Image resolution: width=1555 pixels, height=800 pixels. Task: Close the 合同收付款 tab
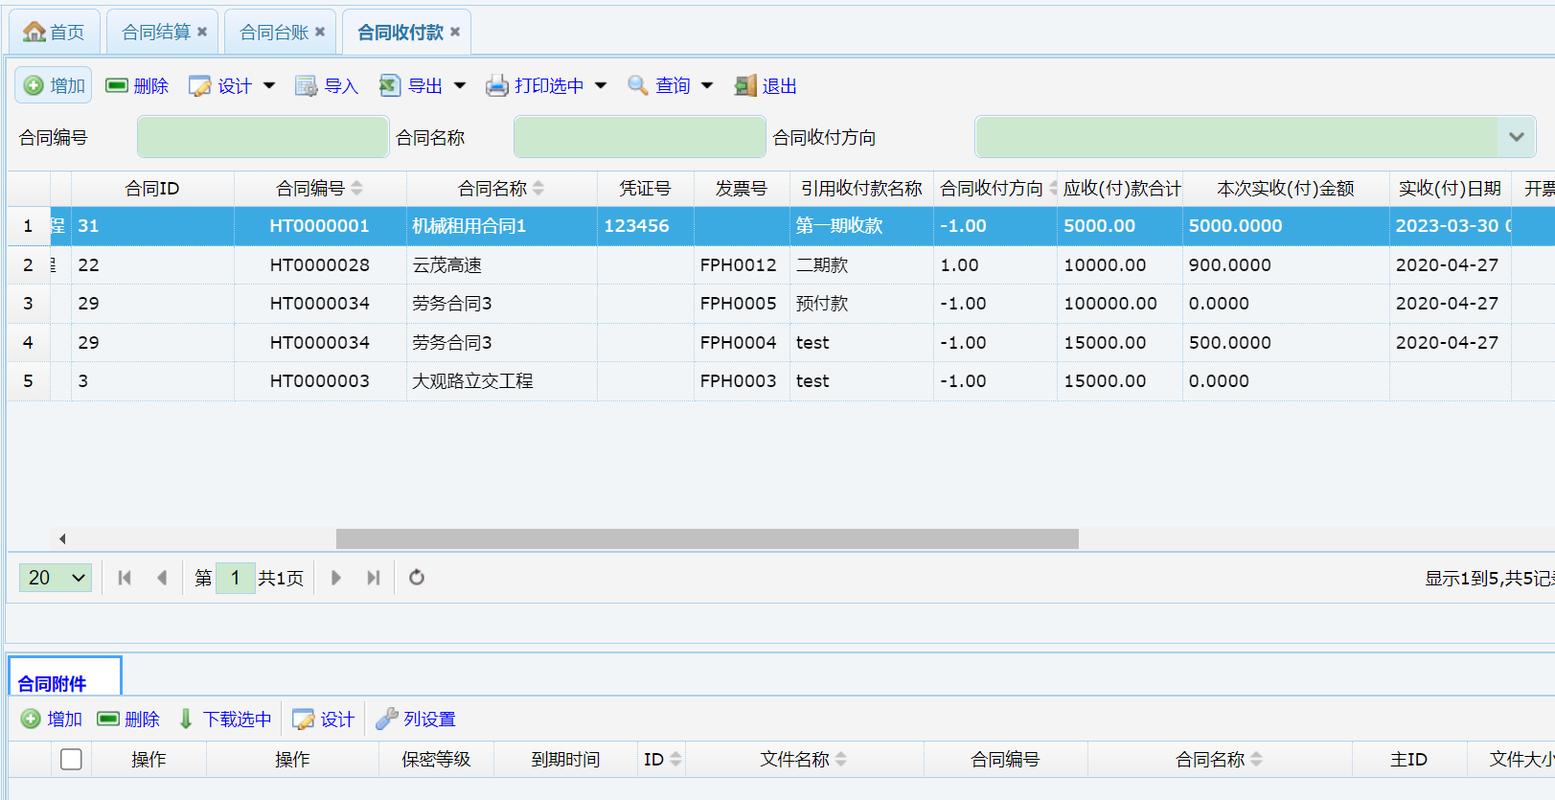455,32
